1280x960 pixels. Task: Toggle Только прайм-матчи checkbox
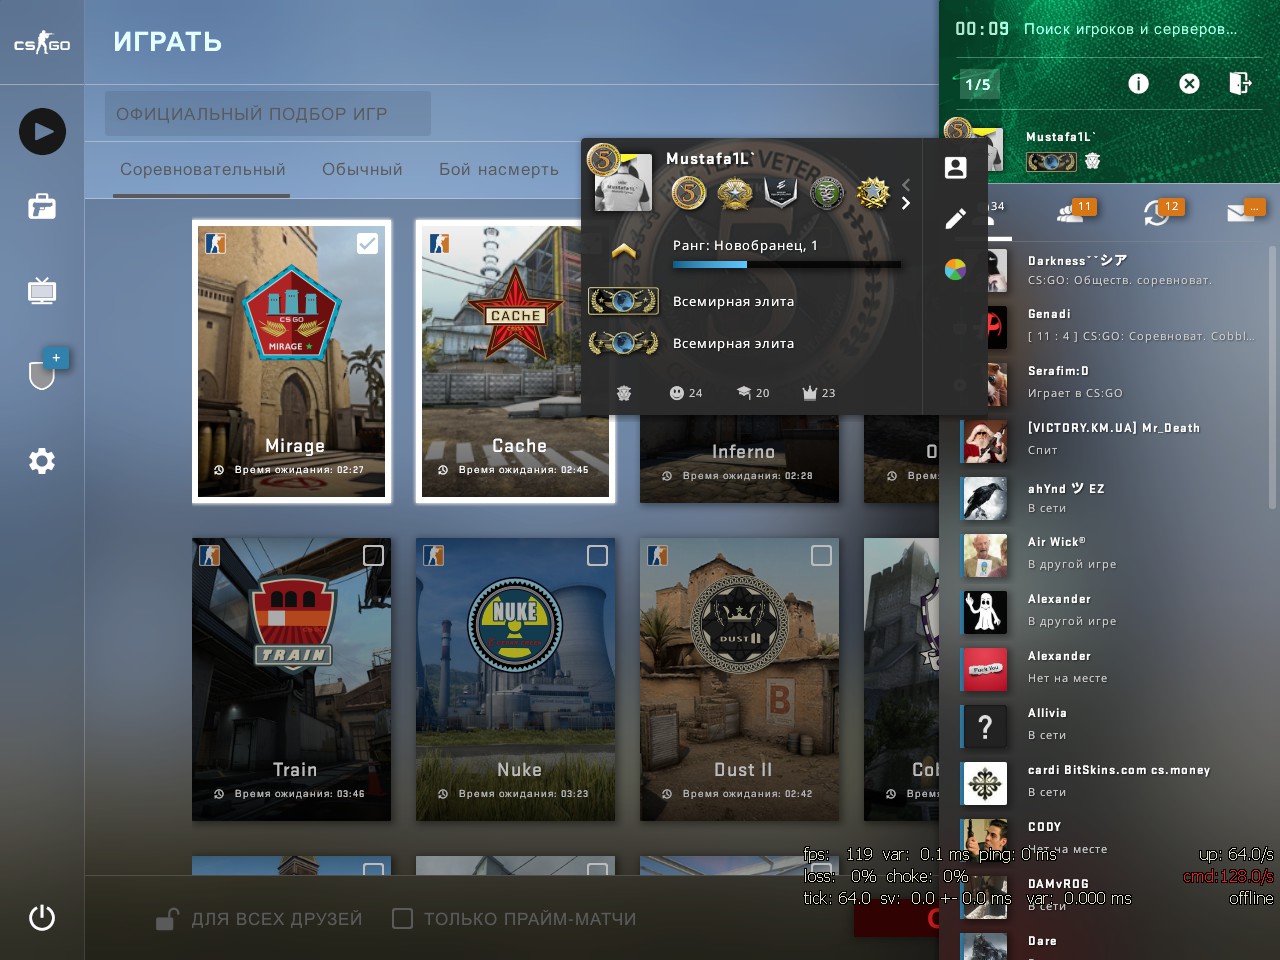pyautogui.click(x=402, y=918)
